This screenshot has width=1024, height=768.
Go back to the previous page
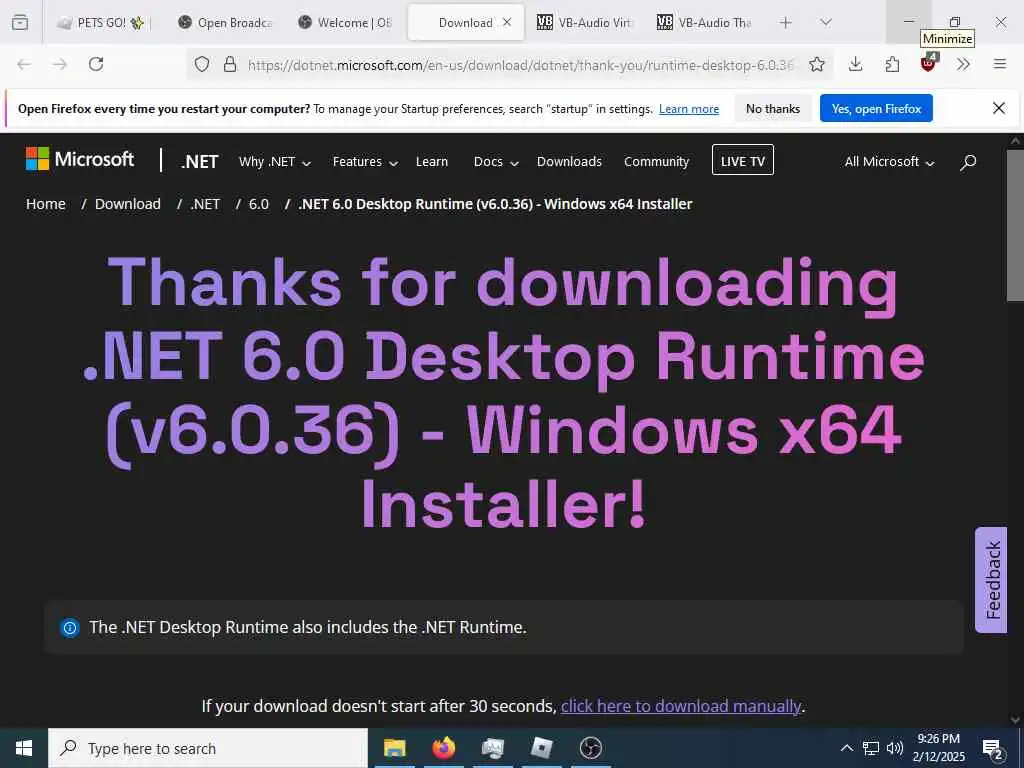click(x=24, y=64)
